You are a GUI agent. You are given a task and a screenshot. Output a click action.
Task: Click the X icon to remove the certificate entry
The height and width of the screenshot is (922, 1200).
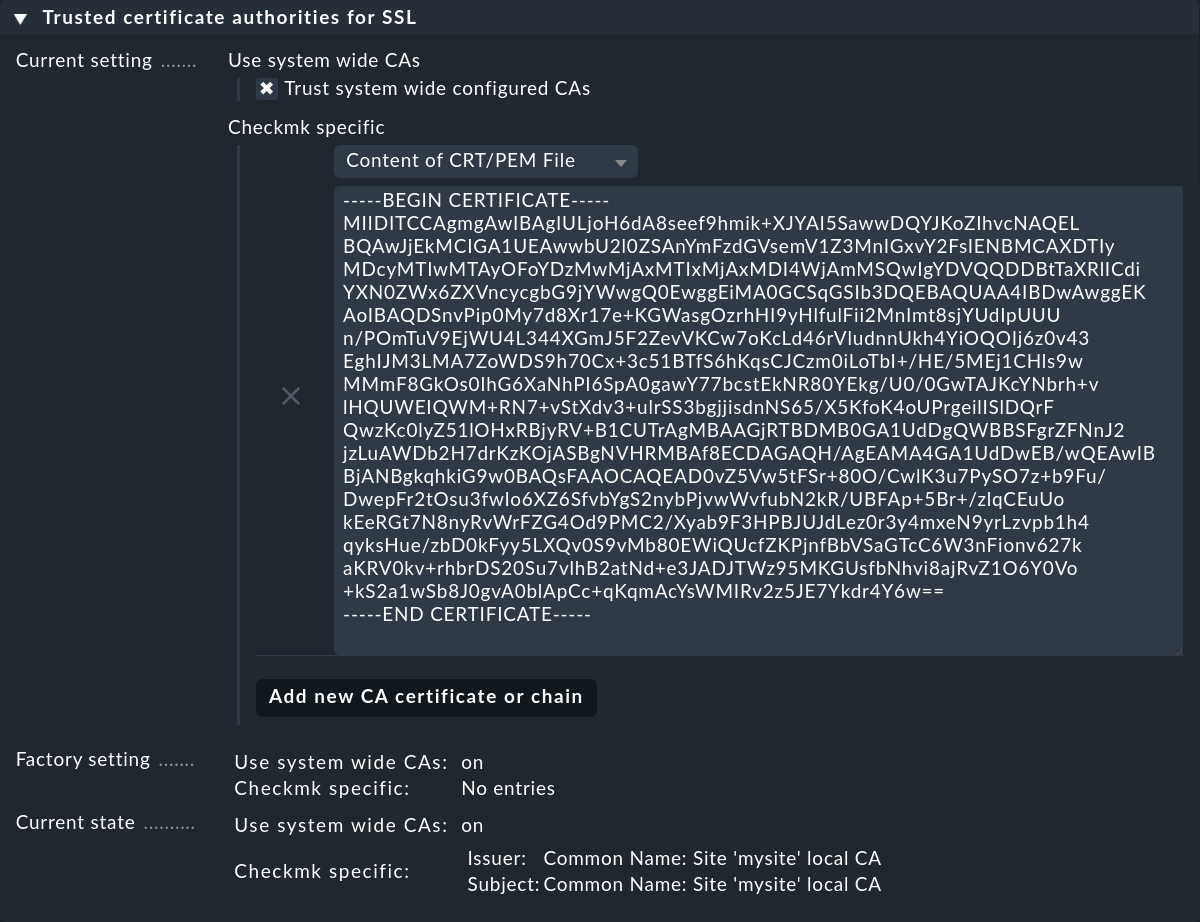(291, 396)
